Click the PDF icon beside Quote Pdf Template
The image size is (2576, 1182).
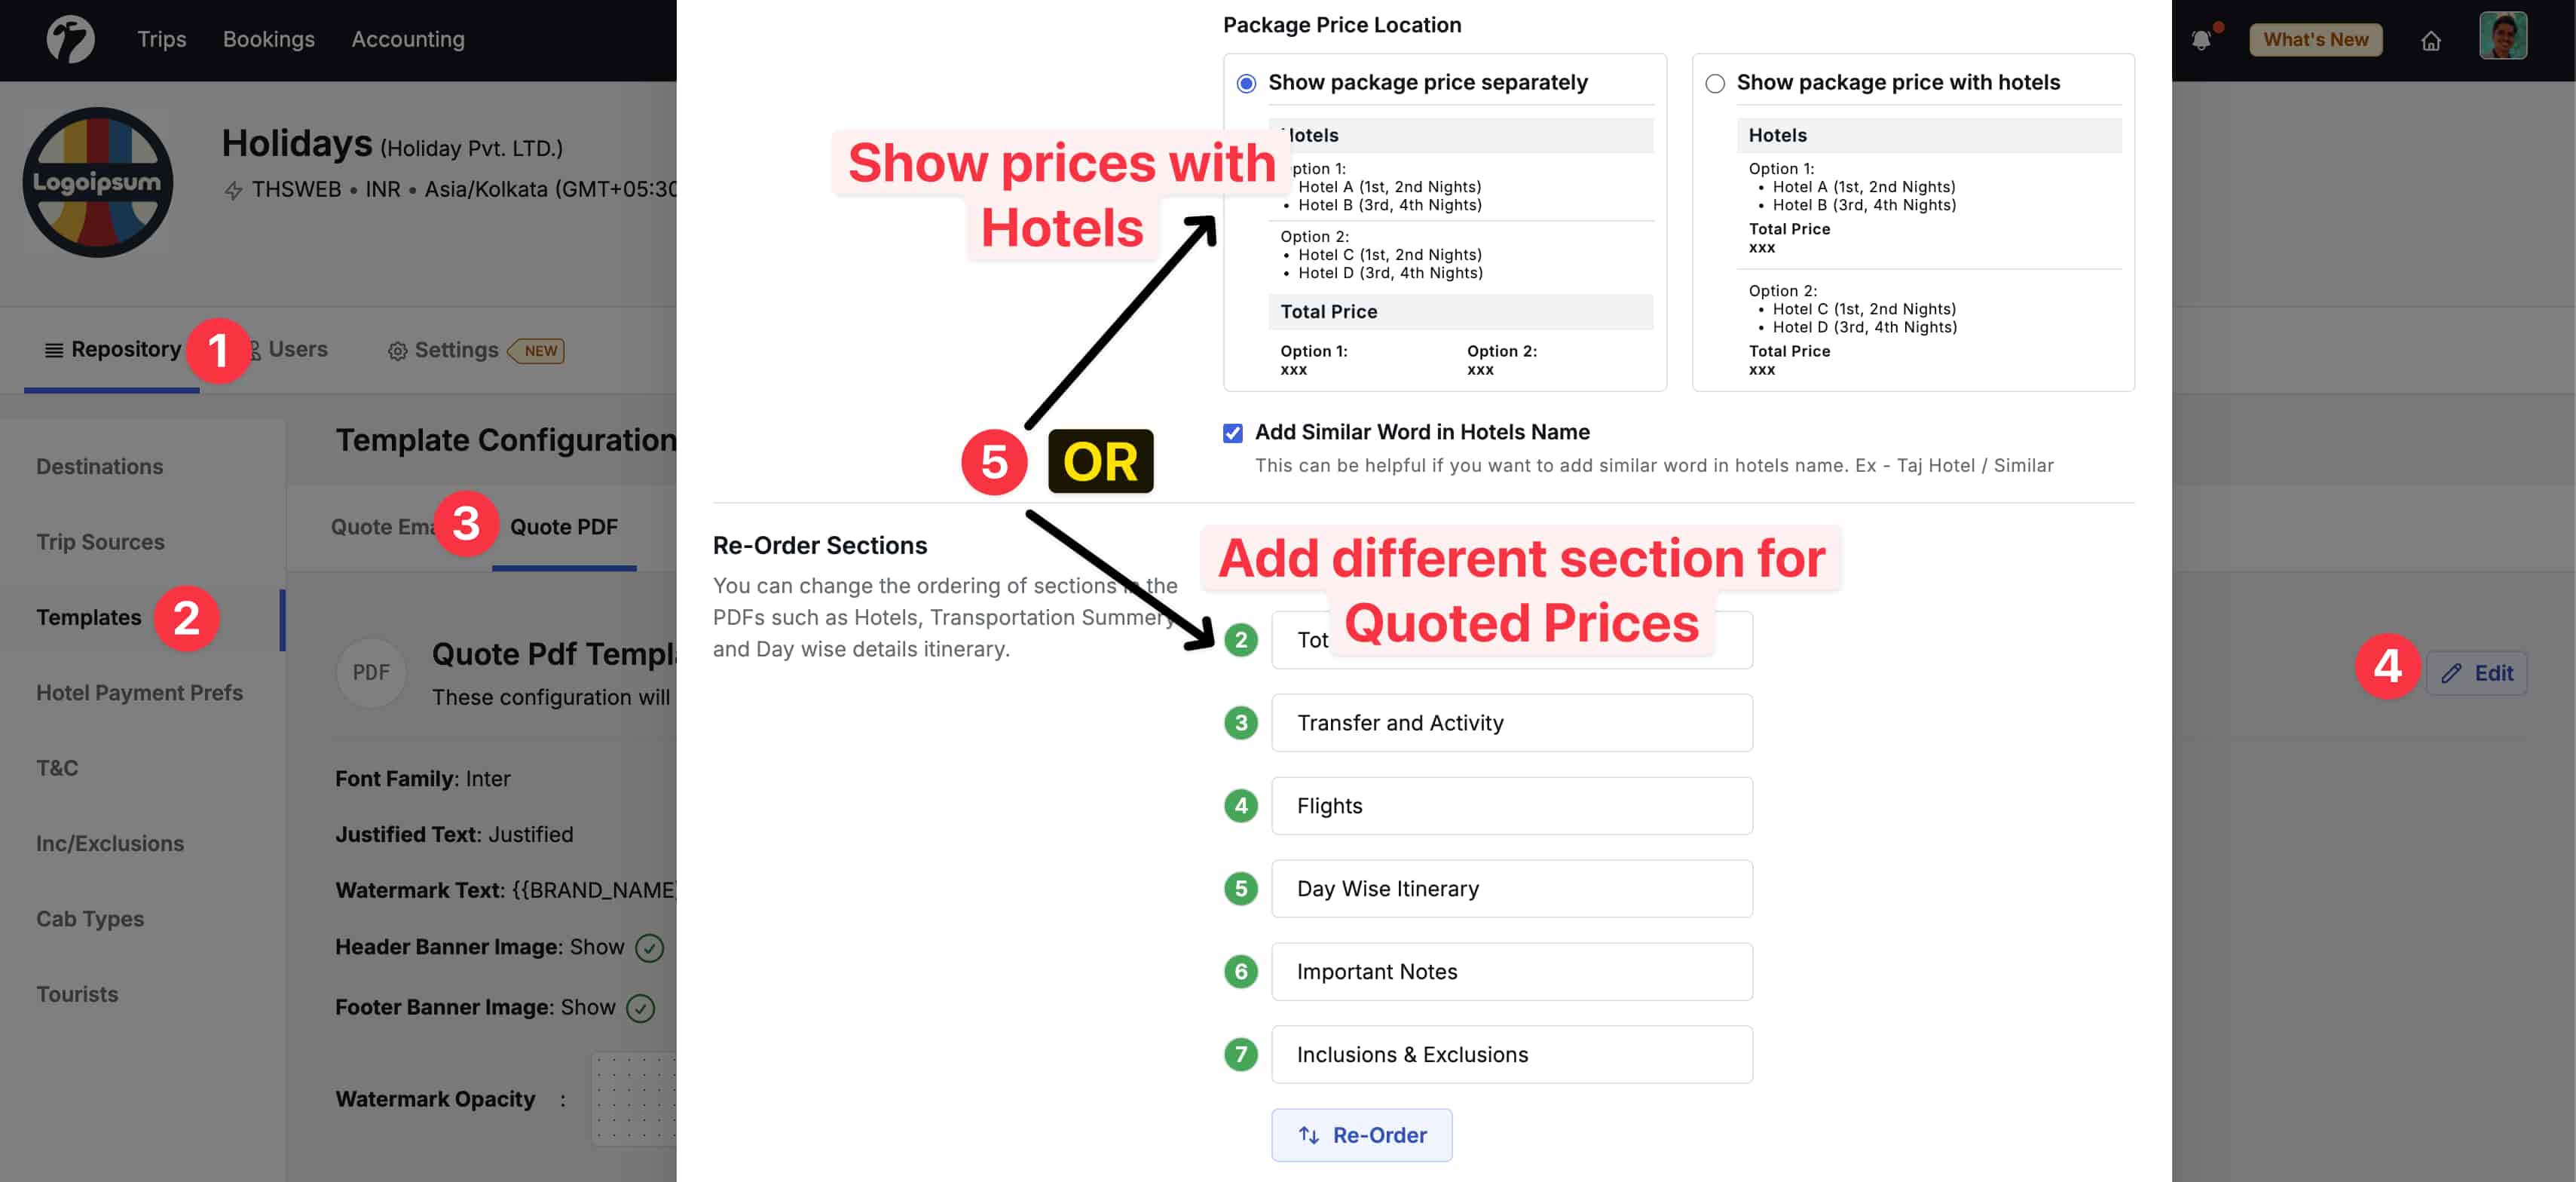pyautogui.click(x=371, y=672)
